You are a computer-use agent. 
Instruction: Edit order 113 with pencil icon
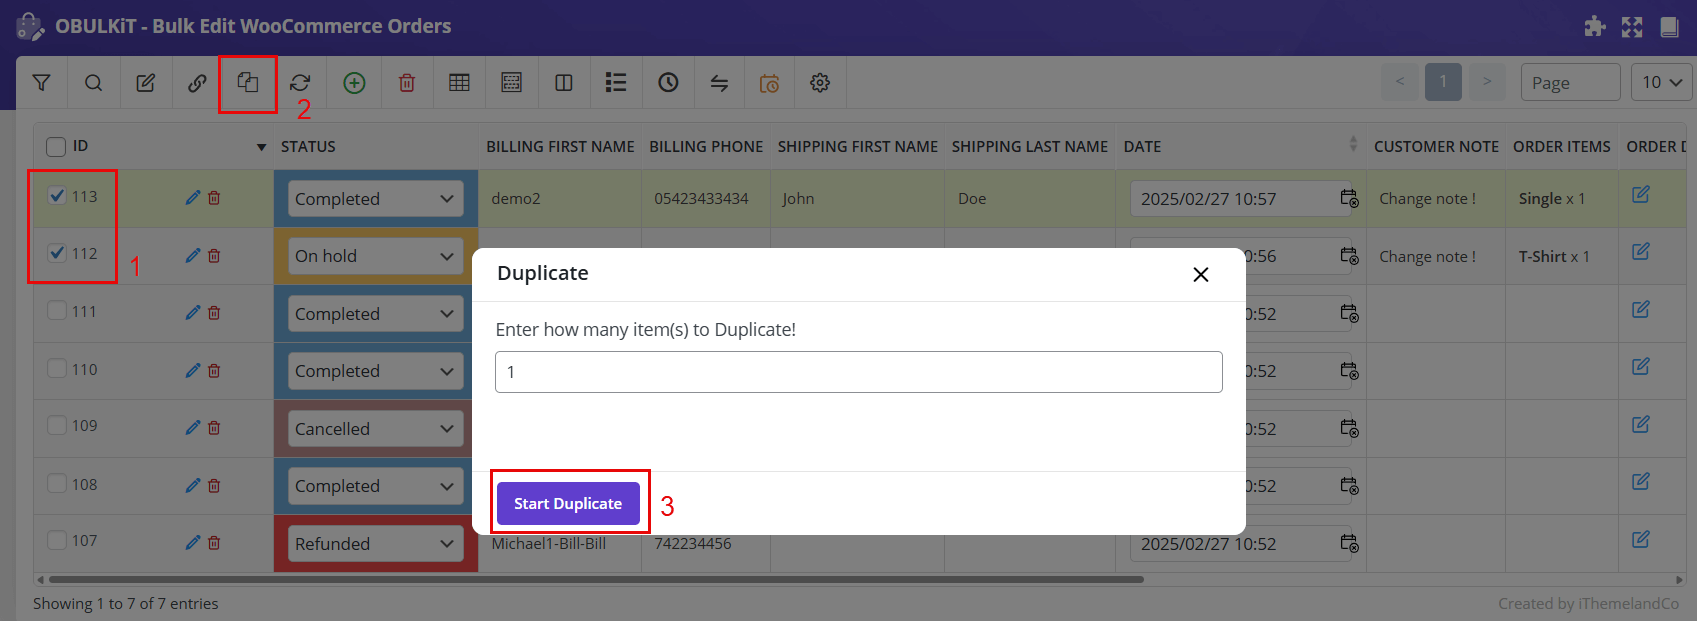[193, 198]
